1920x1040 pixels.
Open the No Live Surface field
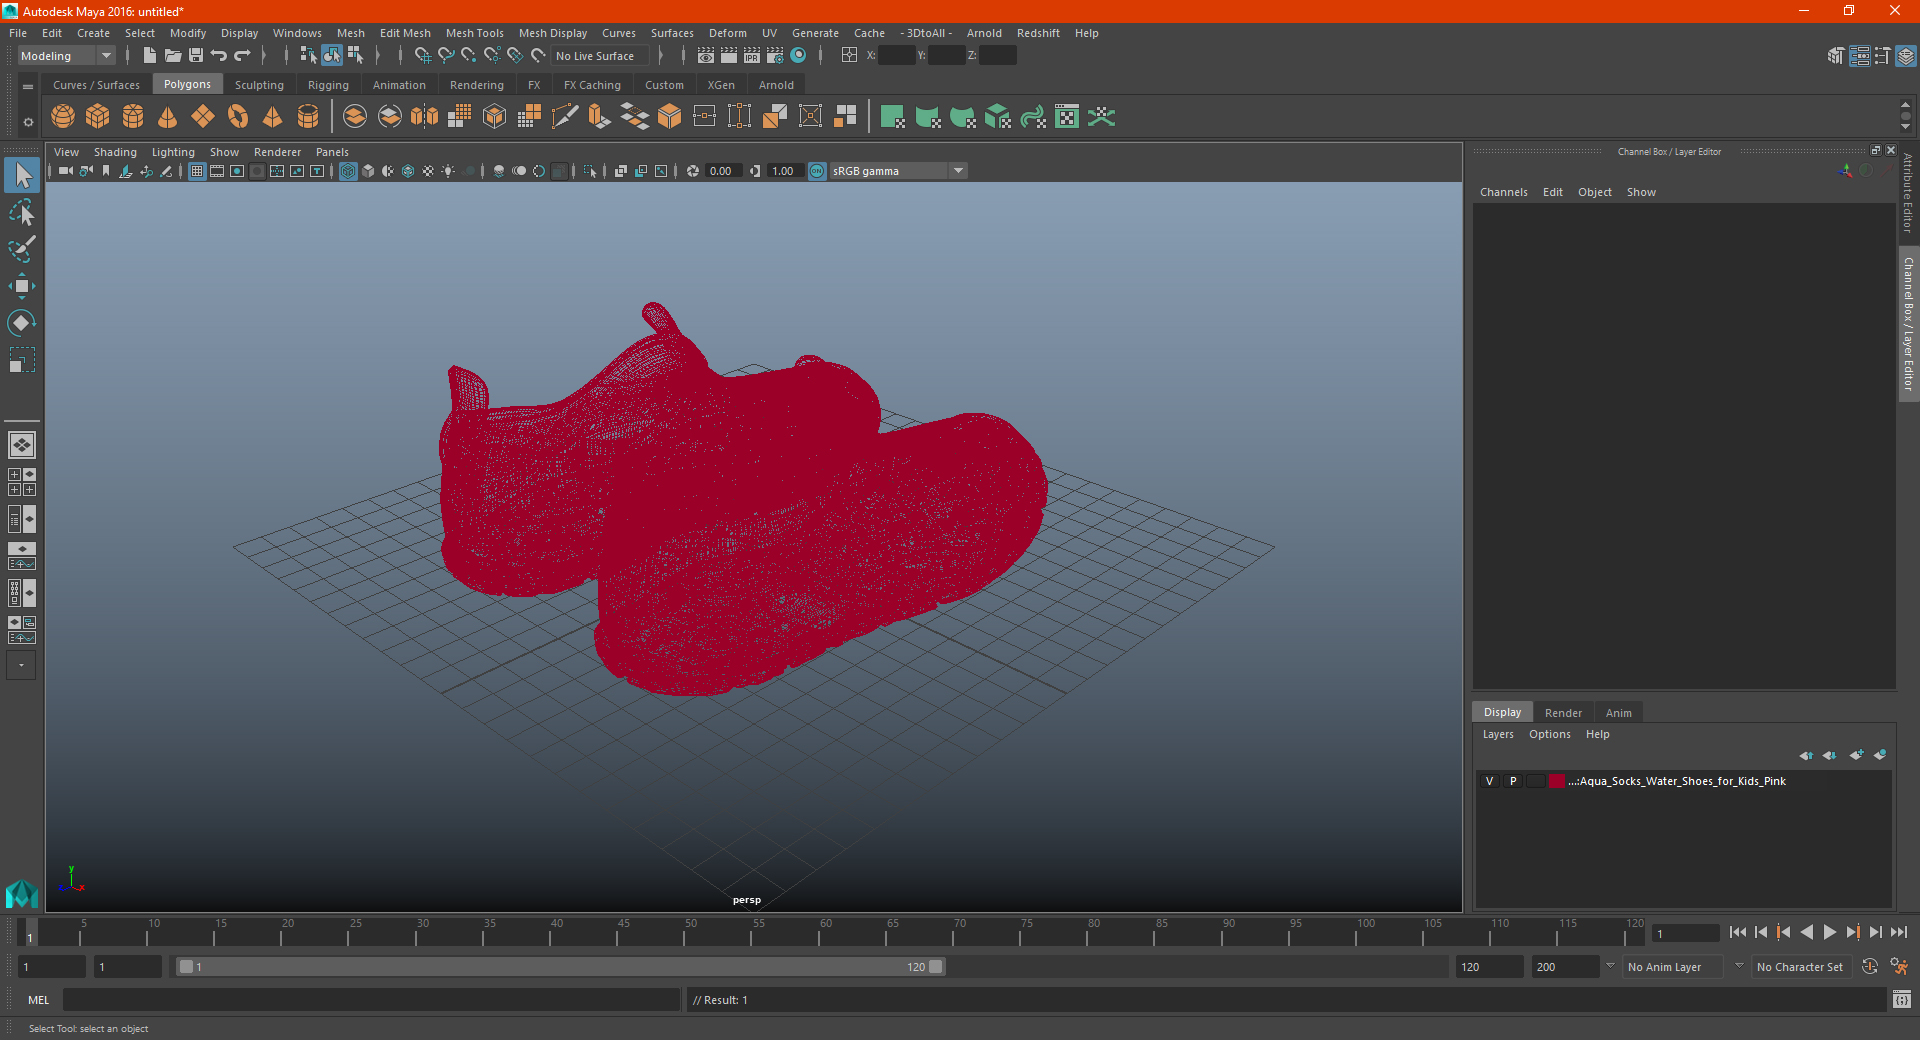pos(600,56)
